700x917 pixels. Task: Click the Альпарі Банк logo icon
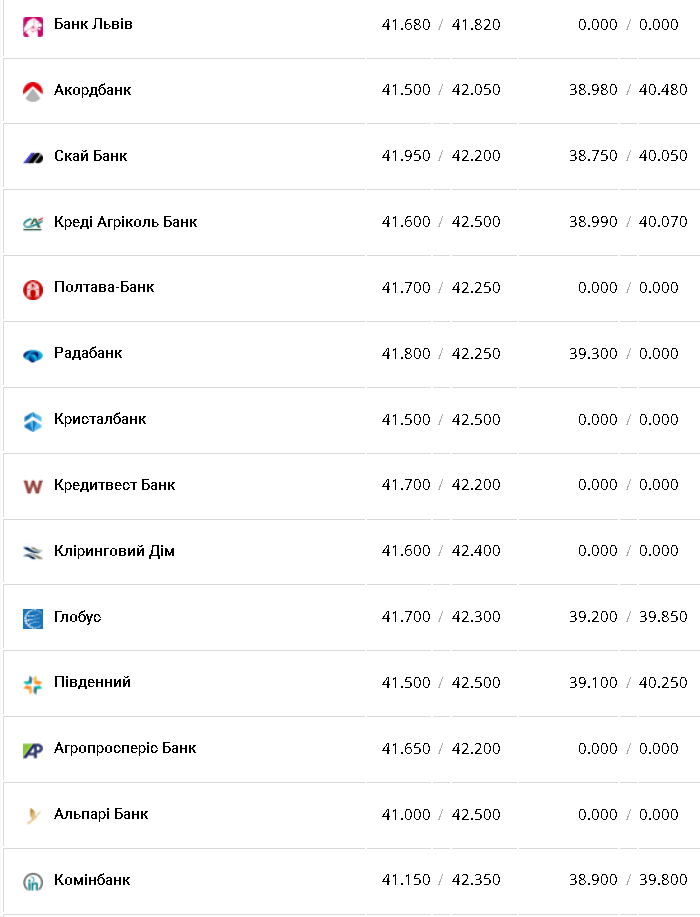(x=33, y=816)
